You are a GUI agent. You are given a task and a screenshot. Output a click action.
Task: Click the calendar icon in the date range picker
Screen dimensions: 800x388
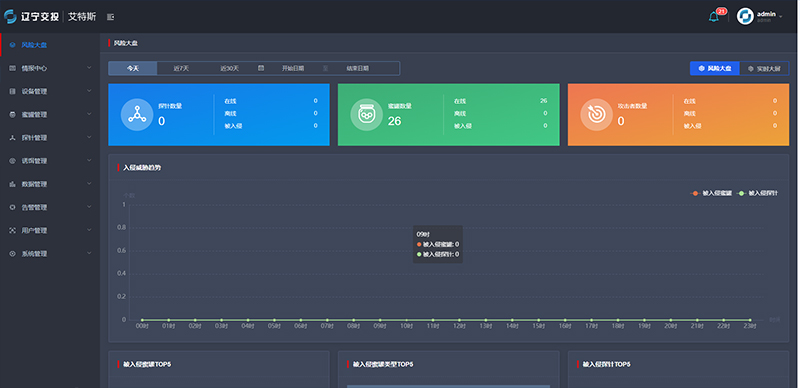click(261, 68)
